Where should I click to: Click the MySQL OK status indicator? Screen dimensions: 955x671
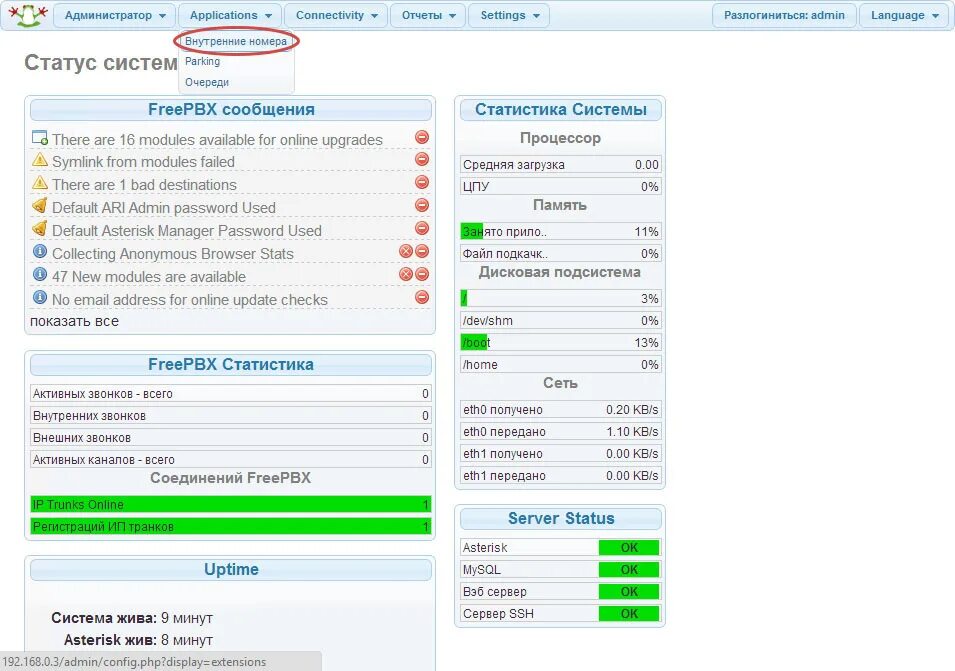[x=629, y=569]
